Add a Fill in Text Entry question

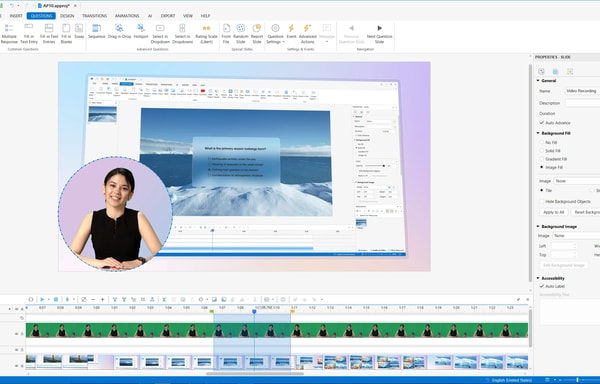coord(29,34)
